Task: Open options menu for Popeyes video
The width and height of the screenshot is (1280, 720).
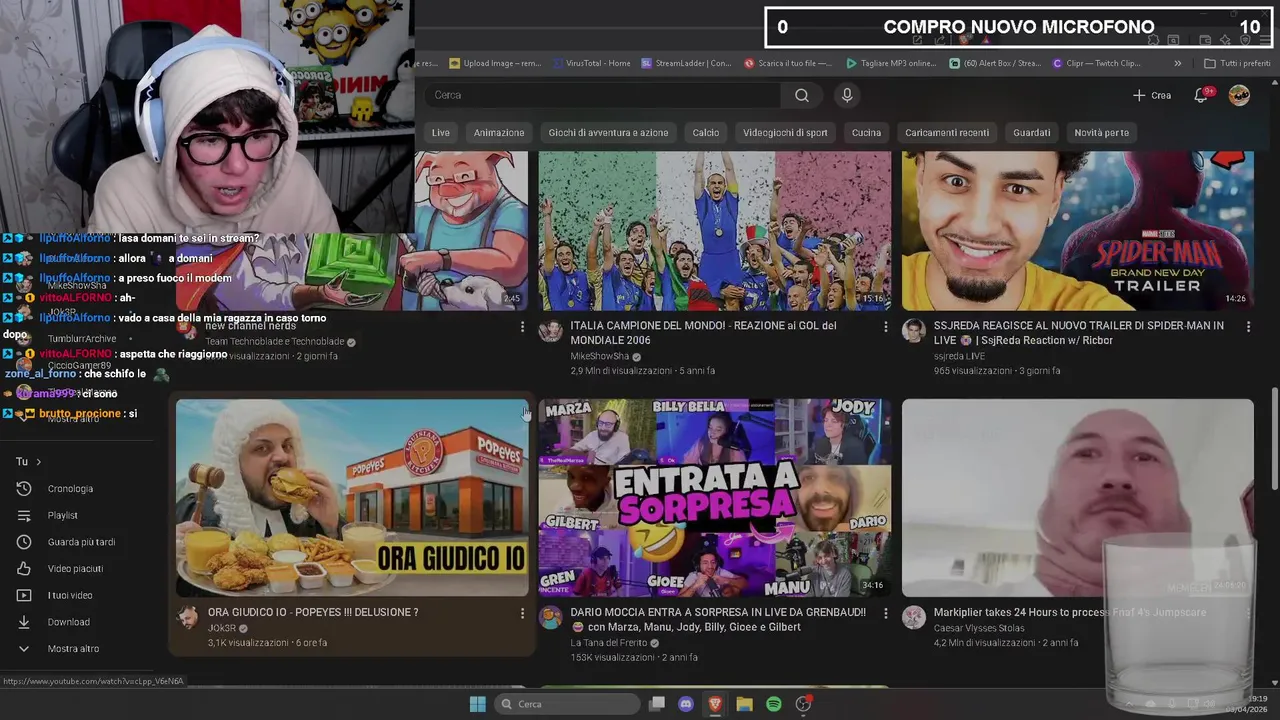Action: pos(522,613)
